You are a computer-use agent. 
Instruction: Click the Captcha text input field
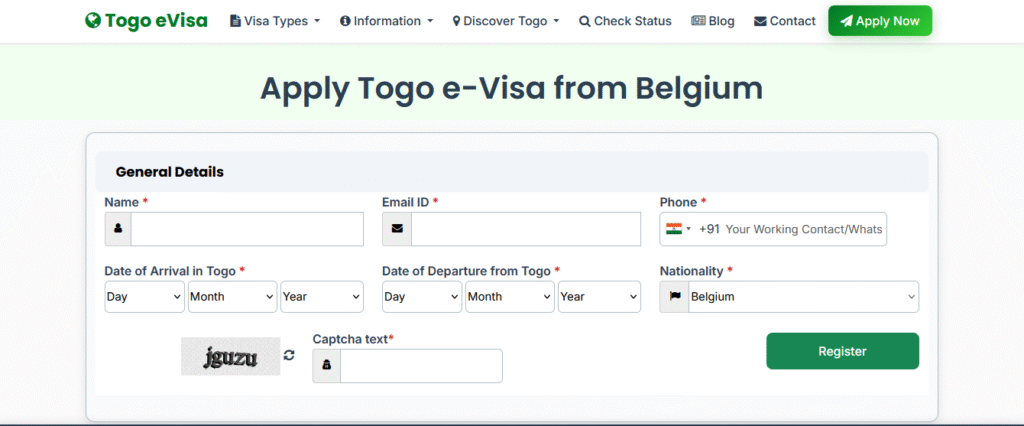pos(421,366)
